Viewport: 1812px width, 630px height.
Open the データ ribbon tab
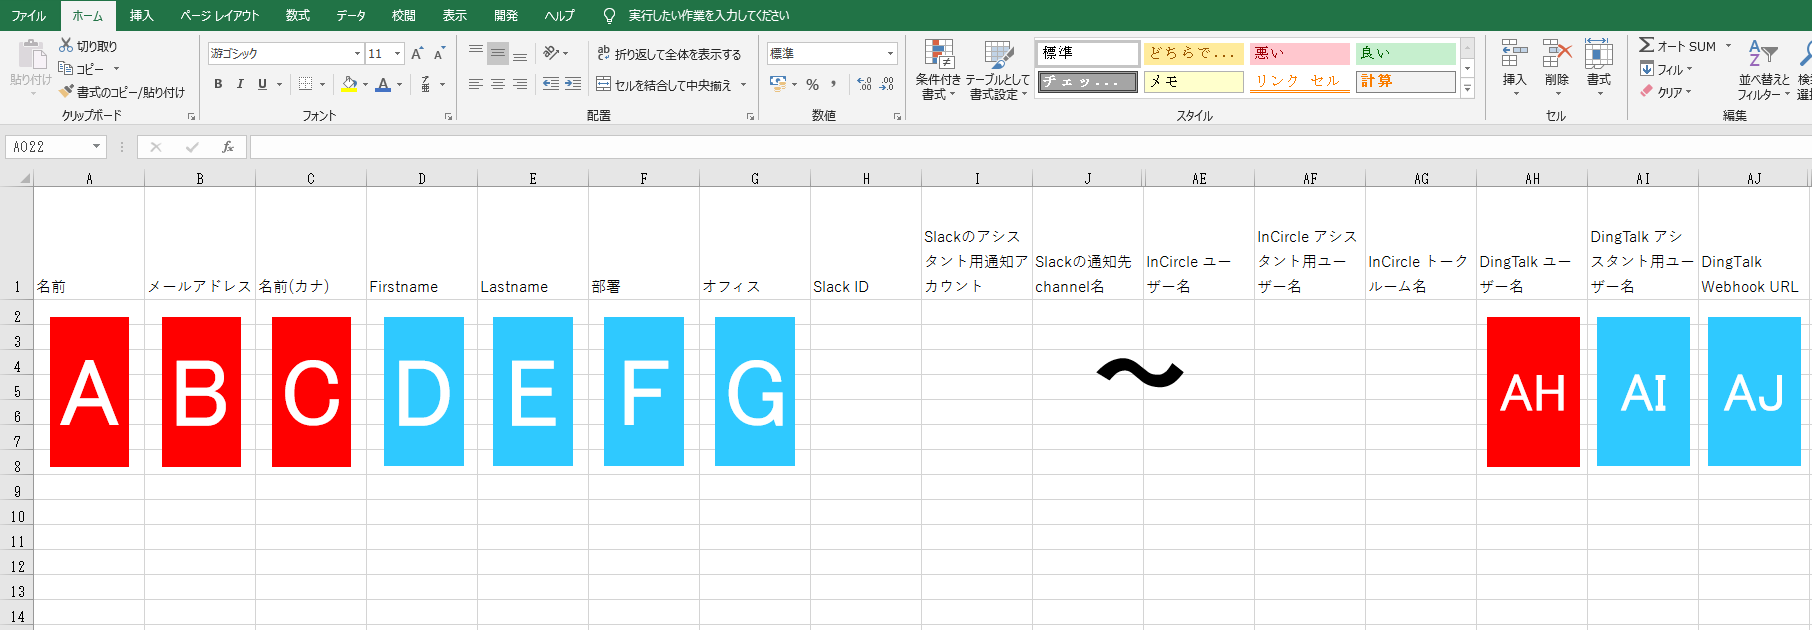350,15
